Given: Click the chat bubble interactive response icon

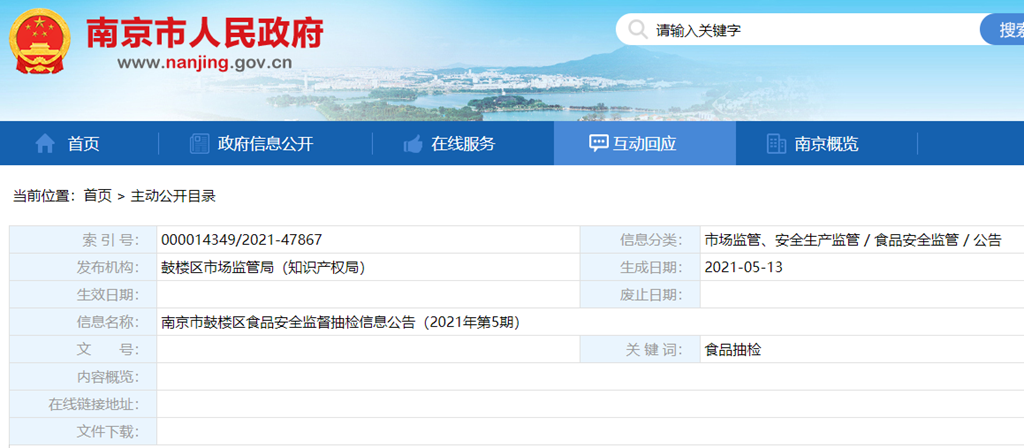Looking at the screenshot, I should [599, 144].
